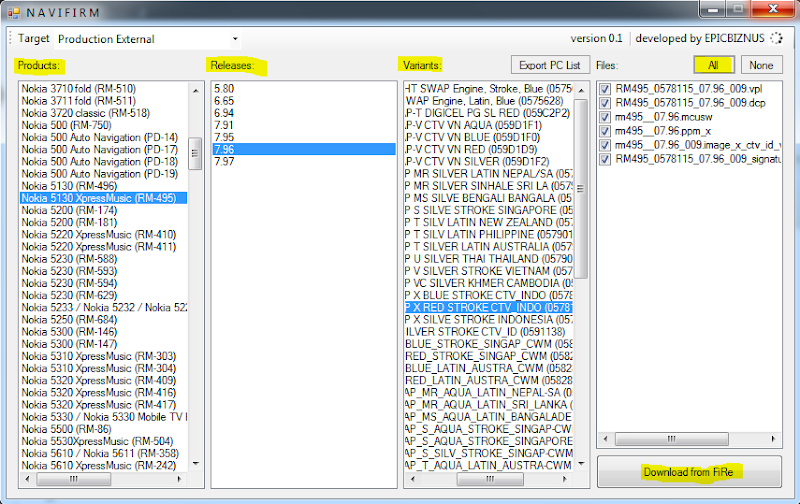Select variant P U SILVER THAI THAILAND
Image resolution: width=800 pixels, height=504 pixels.
click(x=489, y=259)
